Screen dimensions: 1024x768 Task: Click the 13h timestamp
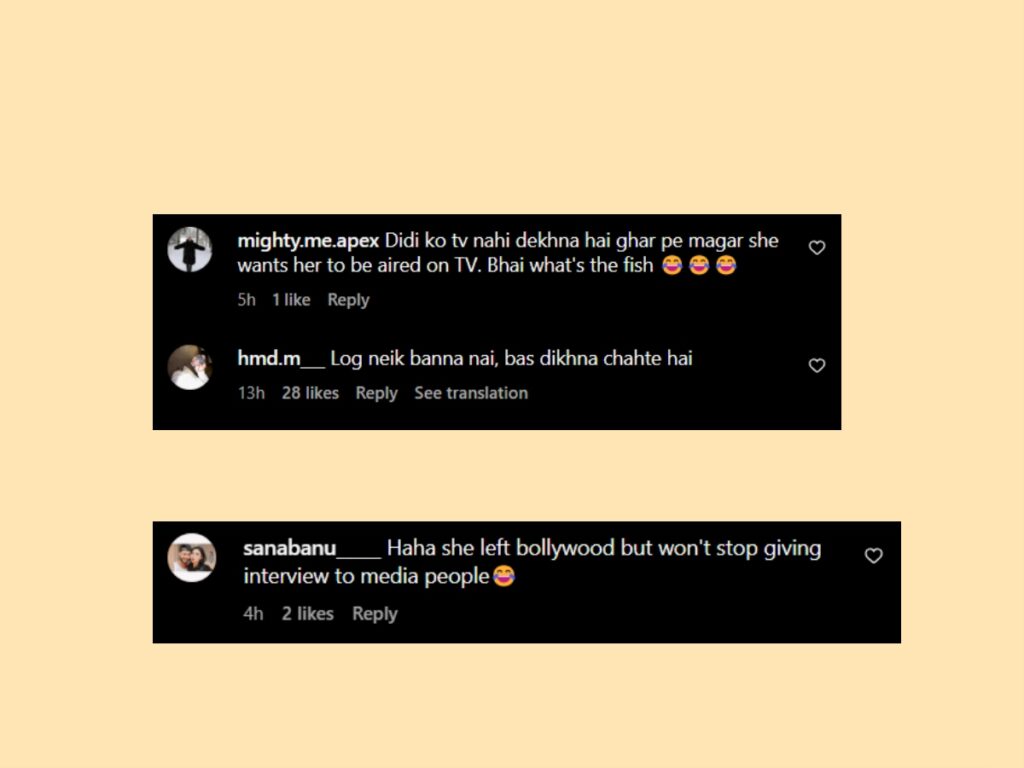tap(251, 393)
